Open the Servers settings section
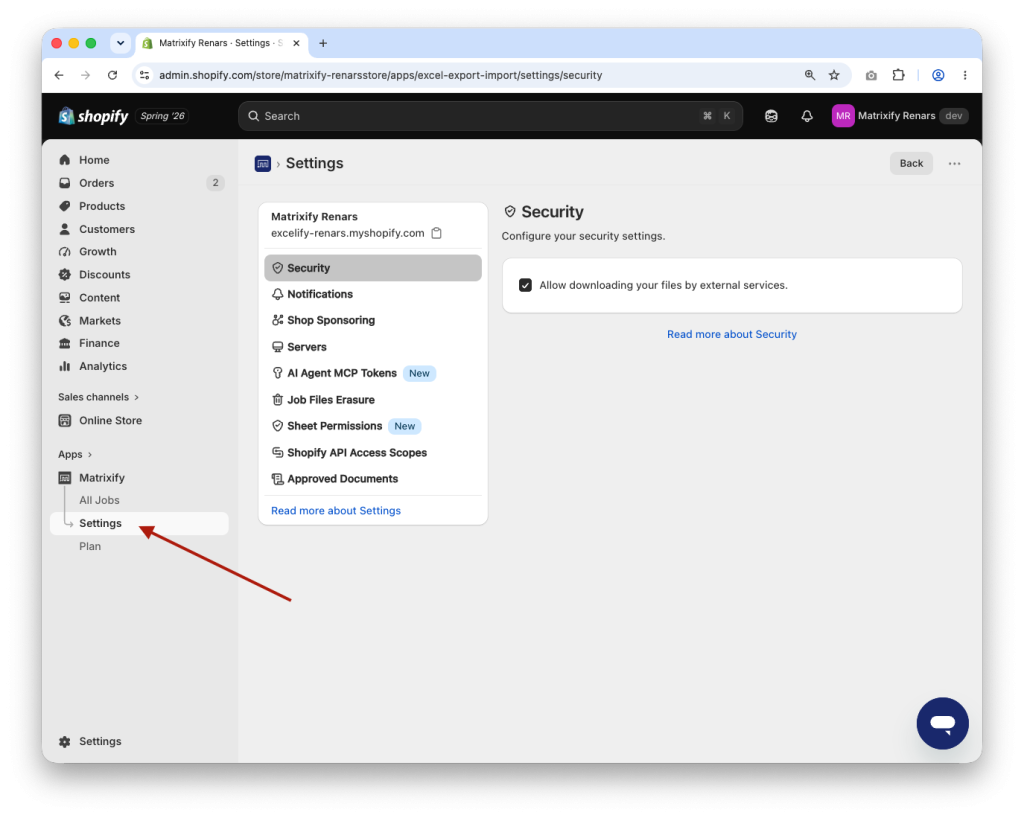 point(373,347)
